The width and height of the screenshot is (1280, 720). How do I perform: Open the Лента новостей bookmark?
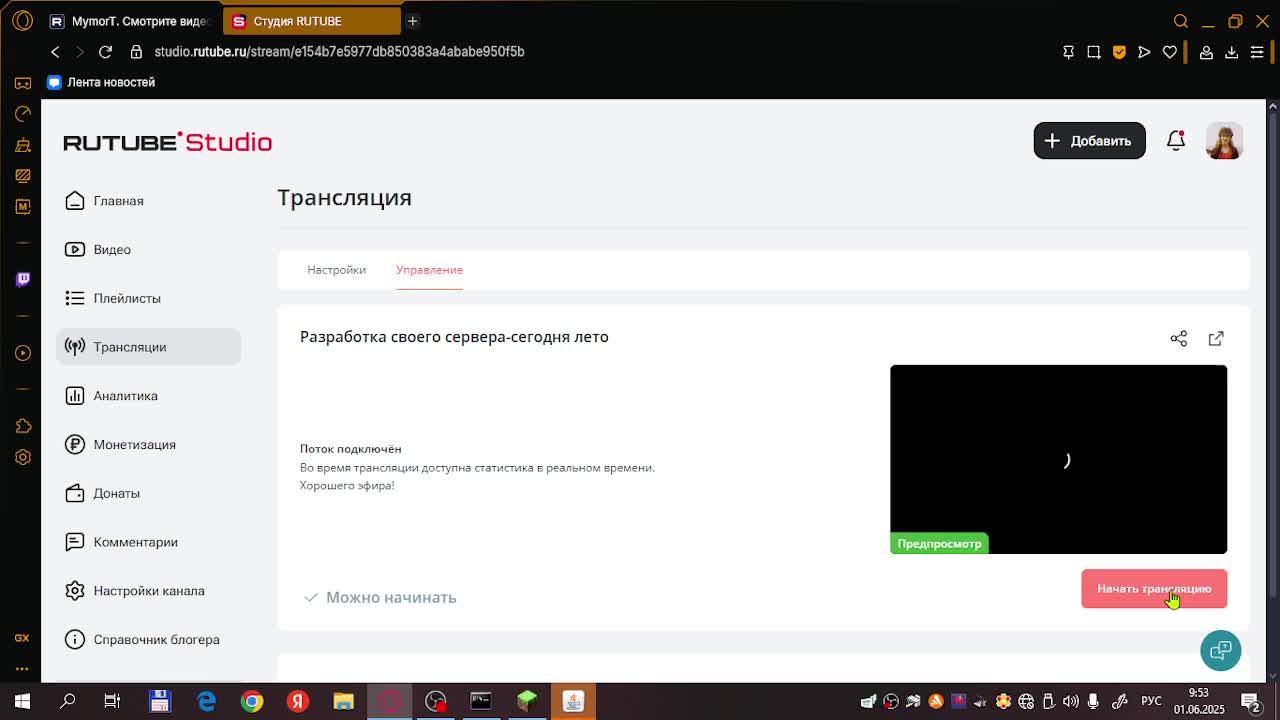click(101, 82)
